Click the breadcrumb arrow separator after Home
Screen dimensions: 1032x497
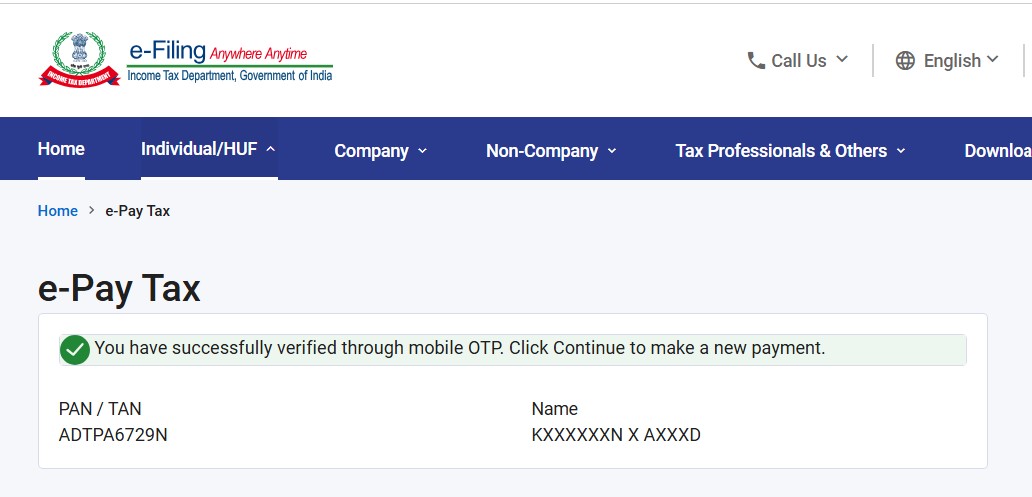pos(91,211)
